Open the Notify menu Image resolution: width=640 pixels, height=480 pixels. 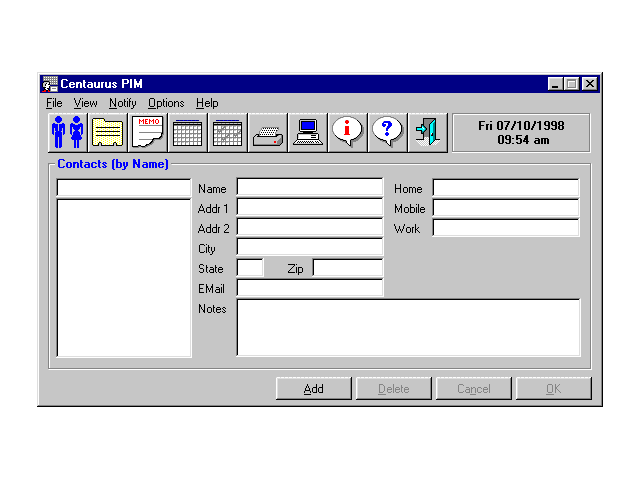click(x=122, y=103)
